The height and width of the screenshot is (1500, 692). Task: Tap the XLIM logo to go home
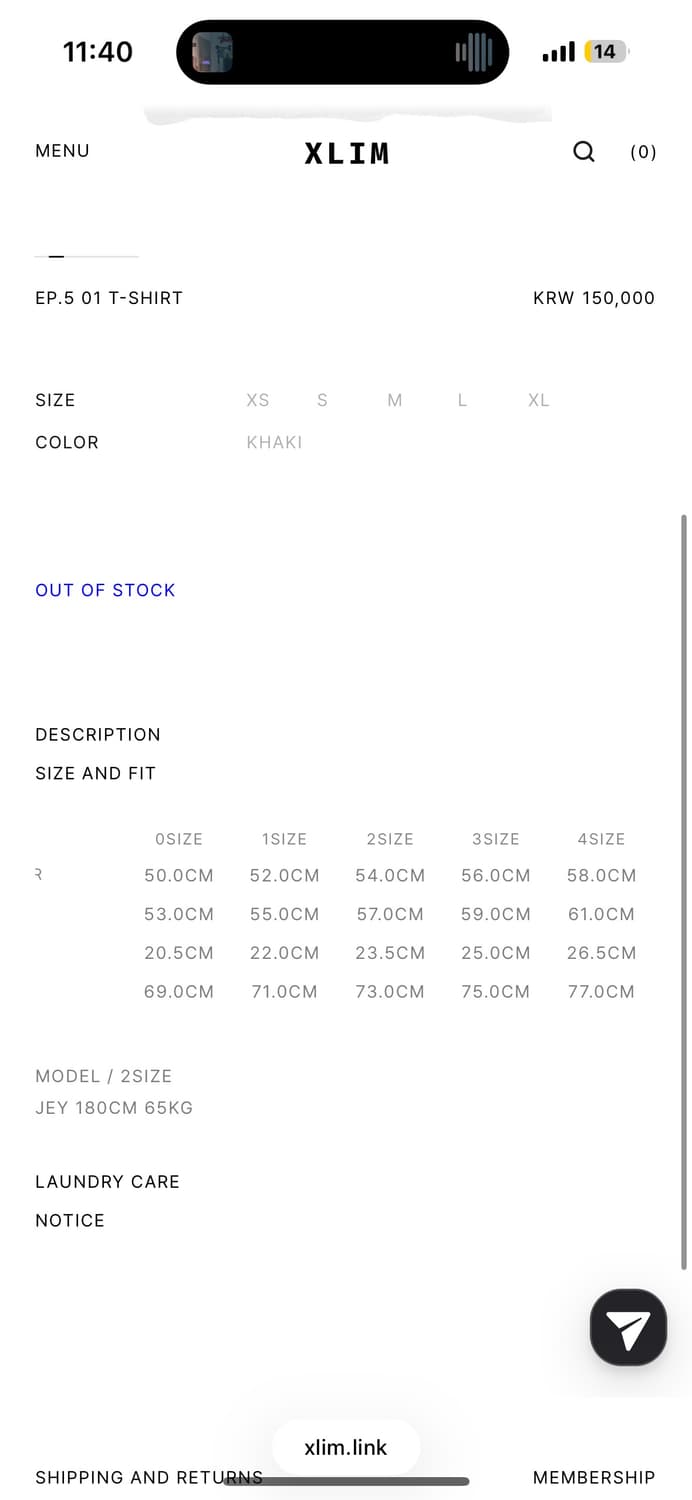click(347, 153)
